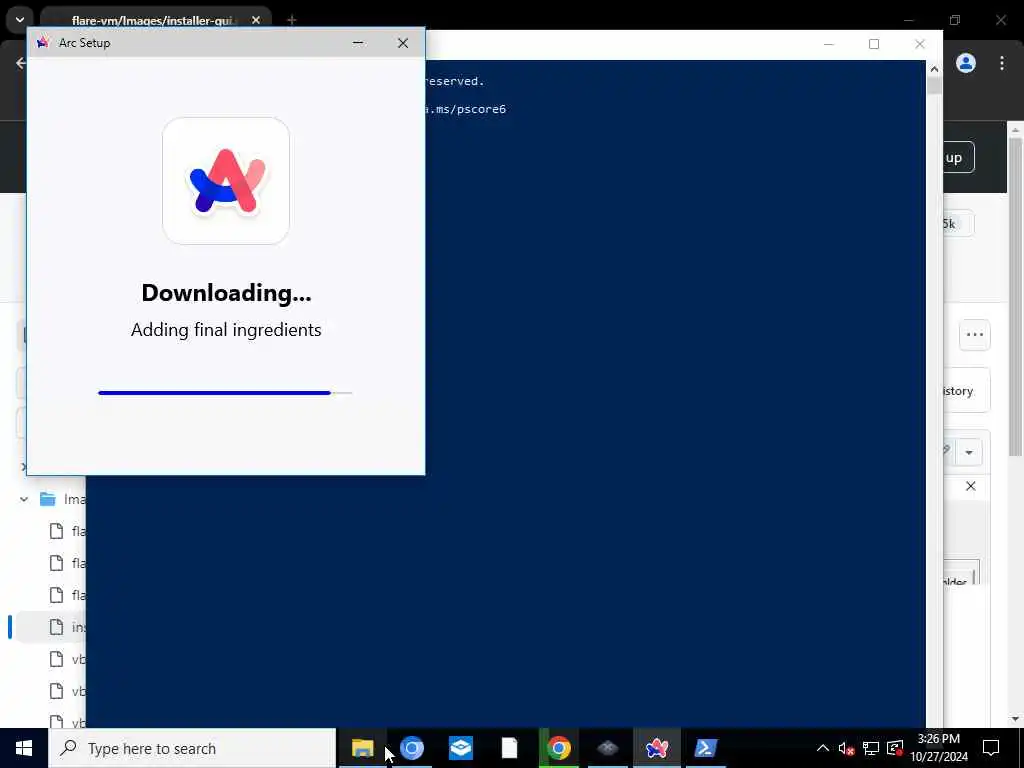This screenshot has height=768, width=1024.
Task: Switch to PowerShell in the taskbar
Action: (706, 748)
